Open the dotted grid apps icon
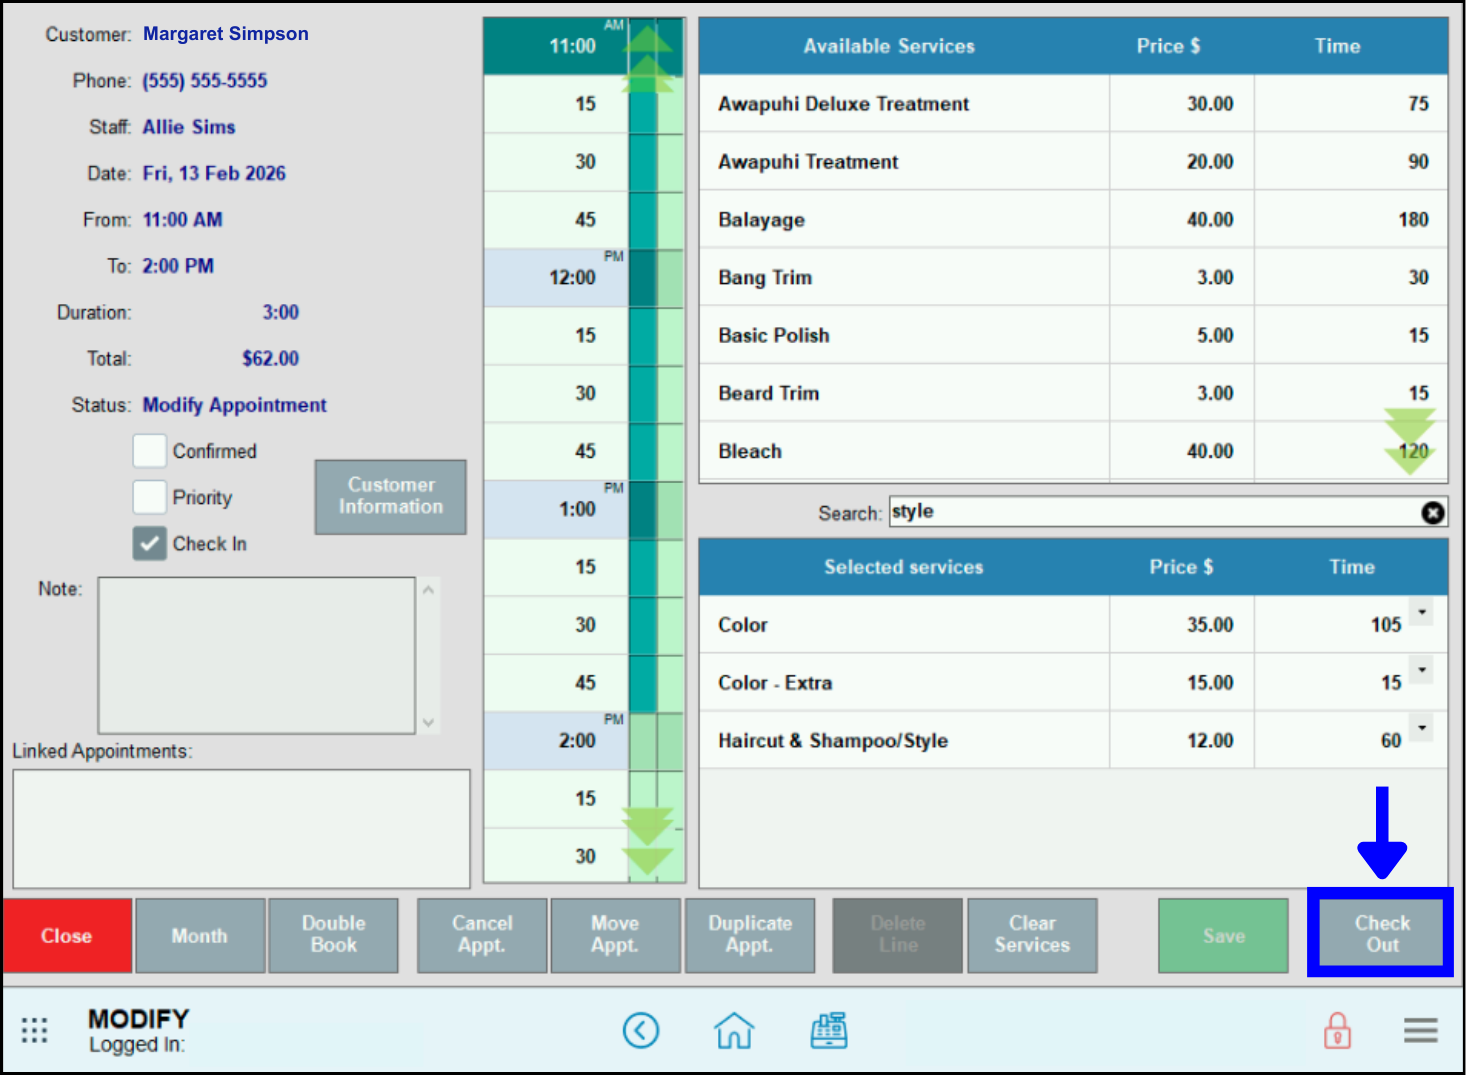1469x1078 pixels. (x=35, y=1030)
